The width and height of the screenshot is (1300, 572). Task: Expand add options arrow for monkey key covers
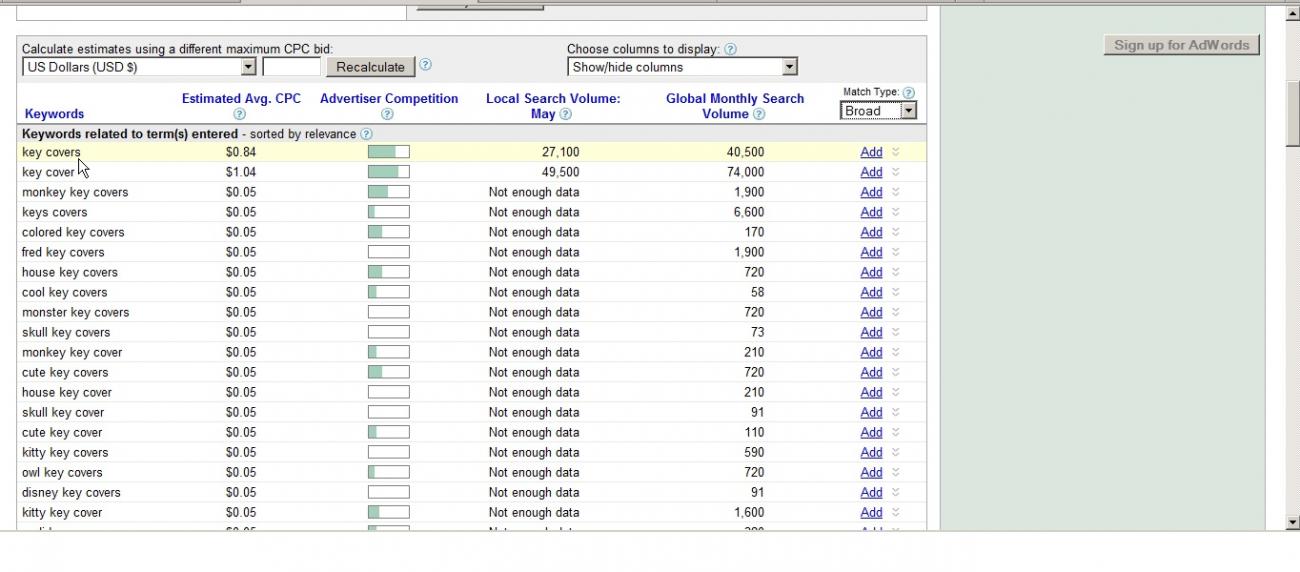pos(895,192)
